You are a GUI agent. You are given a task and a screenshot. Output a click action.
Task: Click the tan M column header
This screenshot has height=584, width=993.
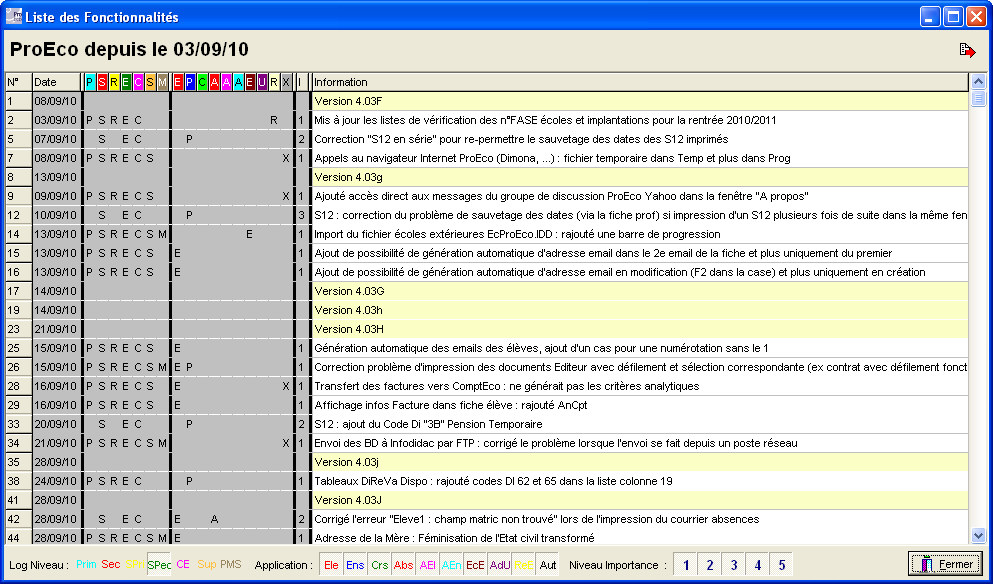pyautogui.click(x=163, y=82)
